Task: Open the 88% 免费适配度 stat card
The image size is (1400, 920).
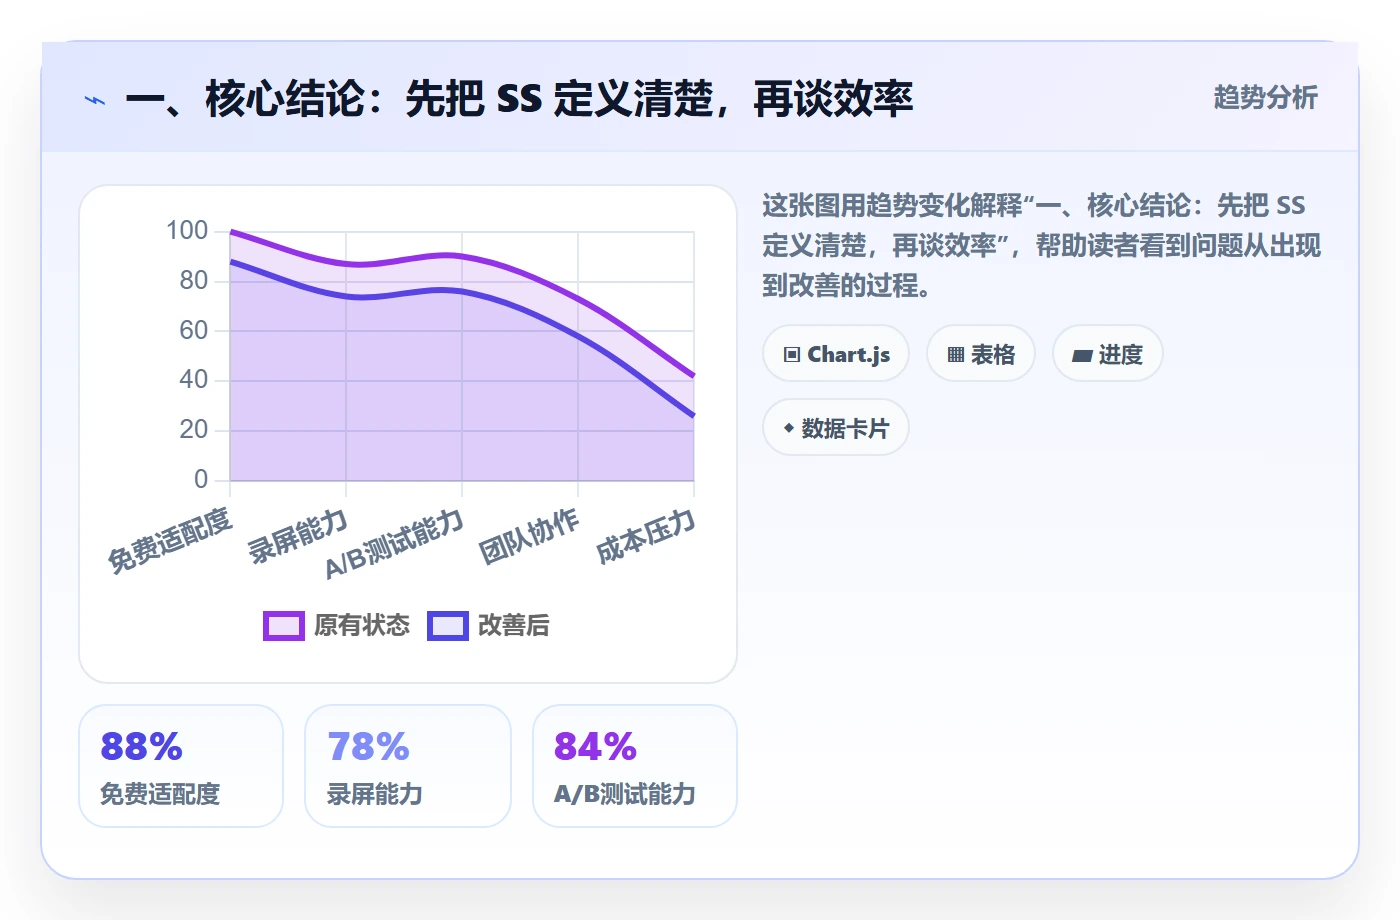Action: click(181, 766)
